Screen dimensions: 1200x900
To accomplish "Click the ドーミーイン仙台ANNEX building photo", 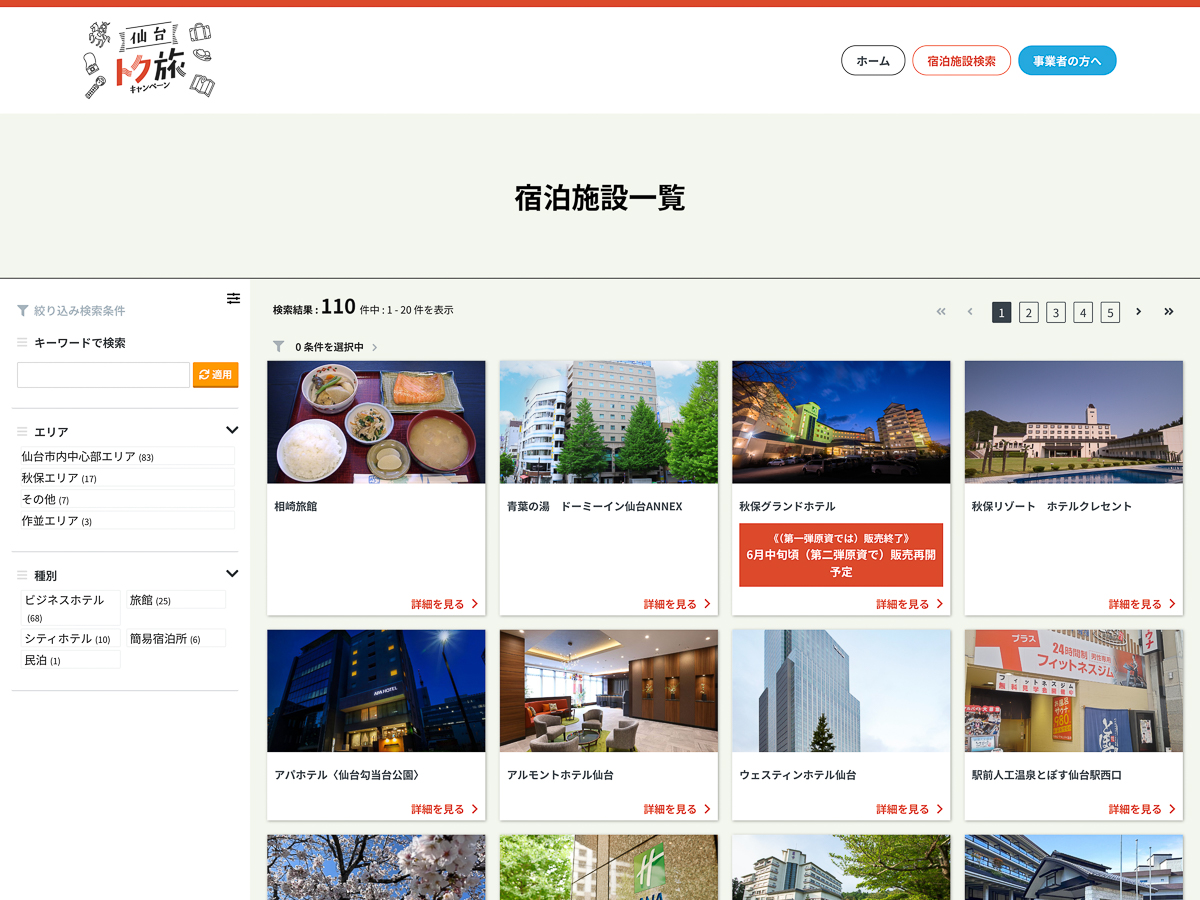I will [x=609, y=422].
